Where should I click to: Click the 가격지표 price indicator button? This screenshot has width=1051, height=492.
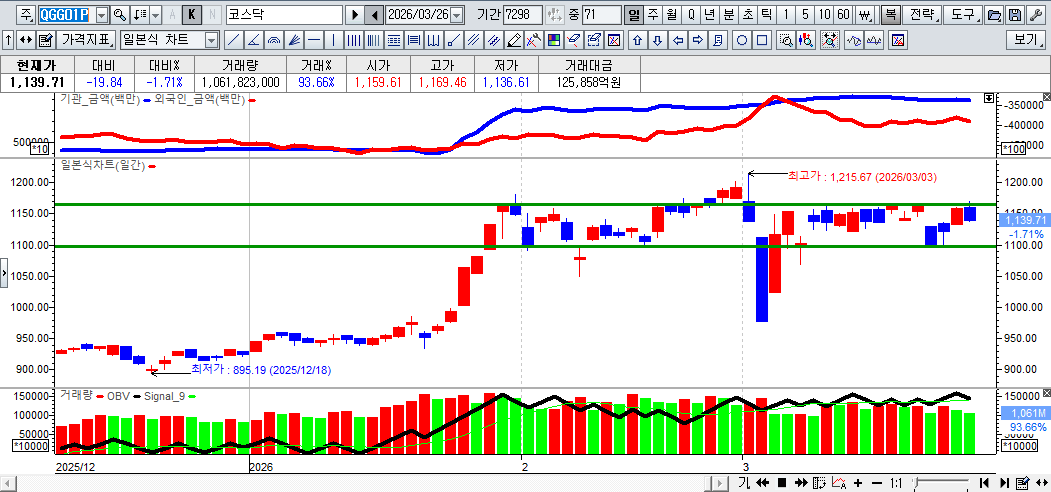(x=86, y=41)
